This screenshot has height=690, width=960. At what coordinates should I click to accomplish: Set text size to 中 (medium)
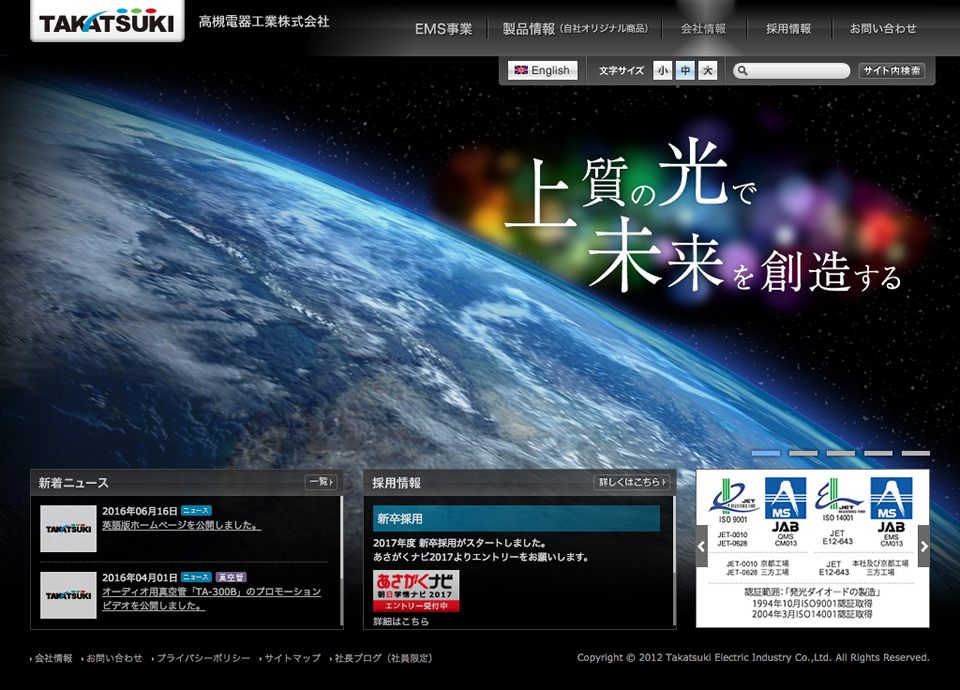(685, 70)
